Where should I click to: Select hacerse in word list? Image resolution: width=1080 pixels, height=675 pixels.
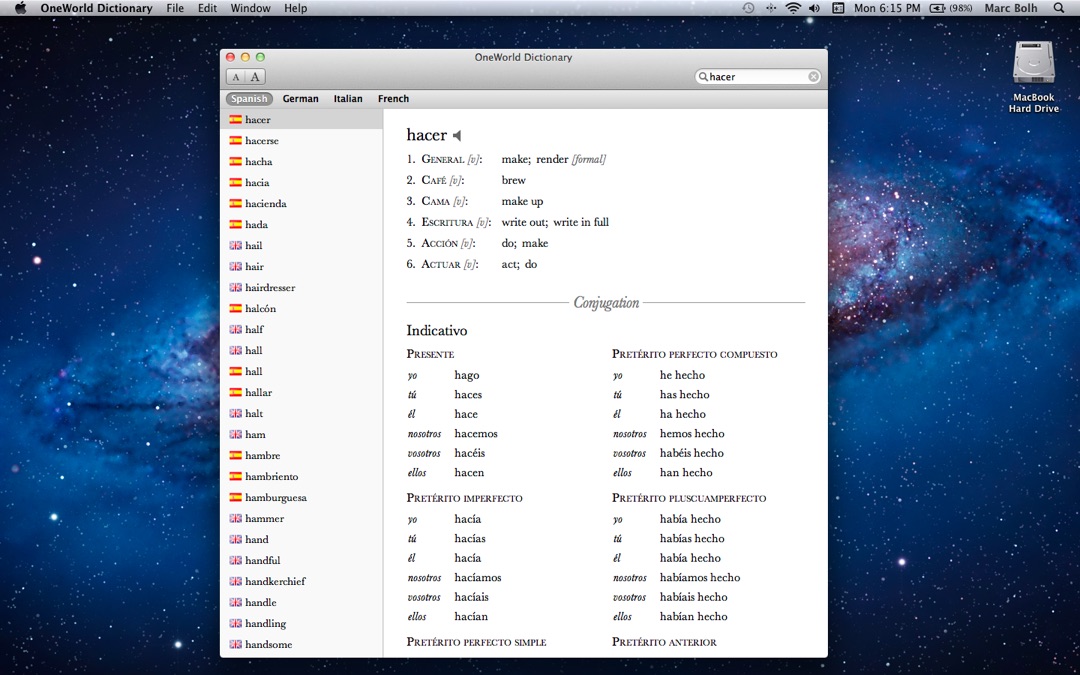pyautogui.click(x=302, y=141)
